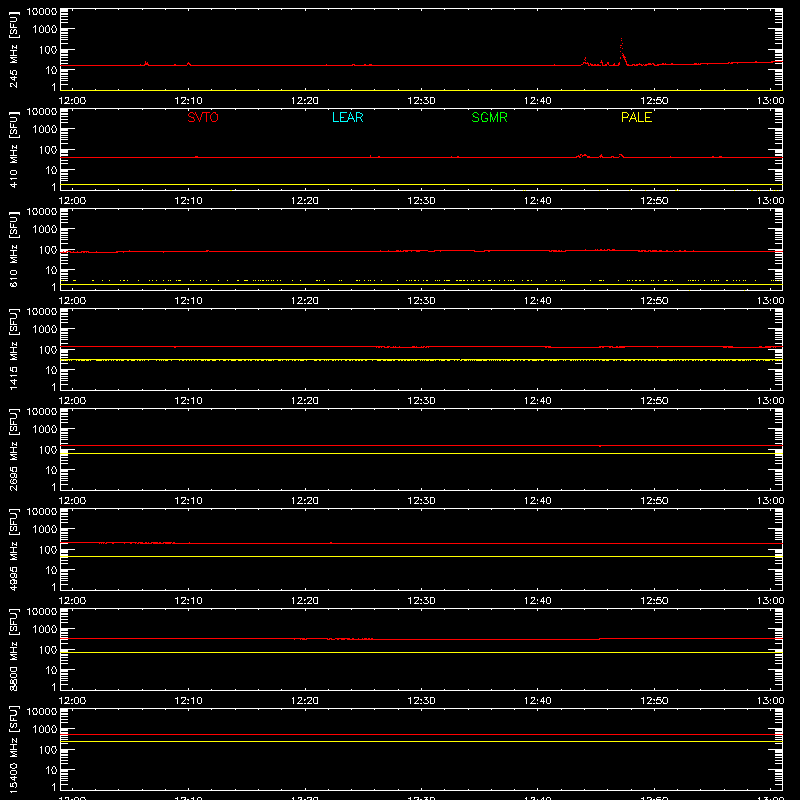800x800 pixels.
Task: Click the 100 y-axis value of 1415 MHz panel
Action: coord(48,350)
